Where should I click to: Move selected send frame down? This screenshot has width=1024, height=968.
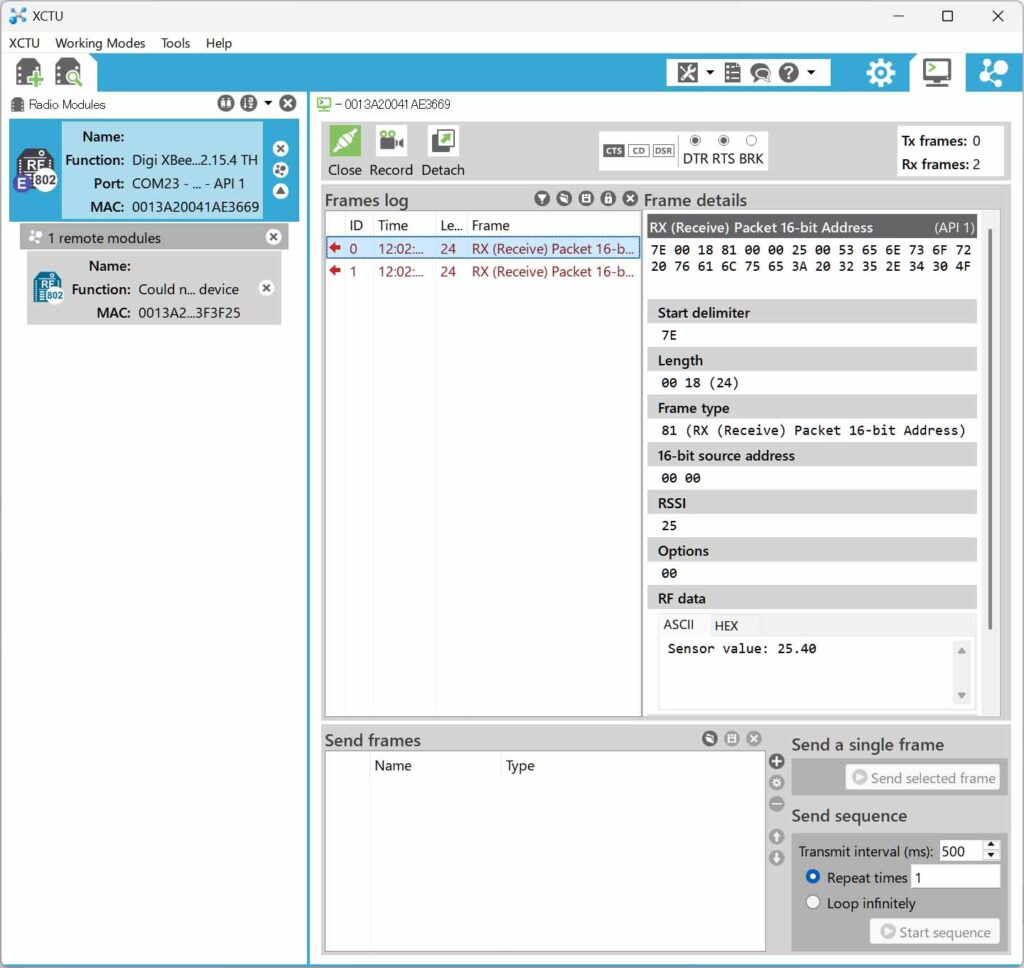coord(776,858)
